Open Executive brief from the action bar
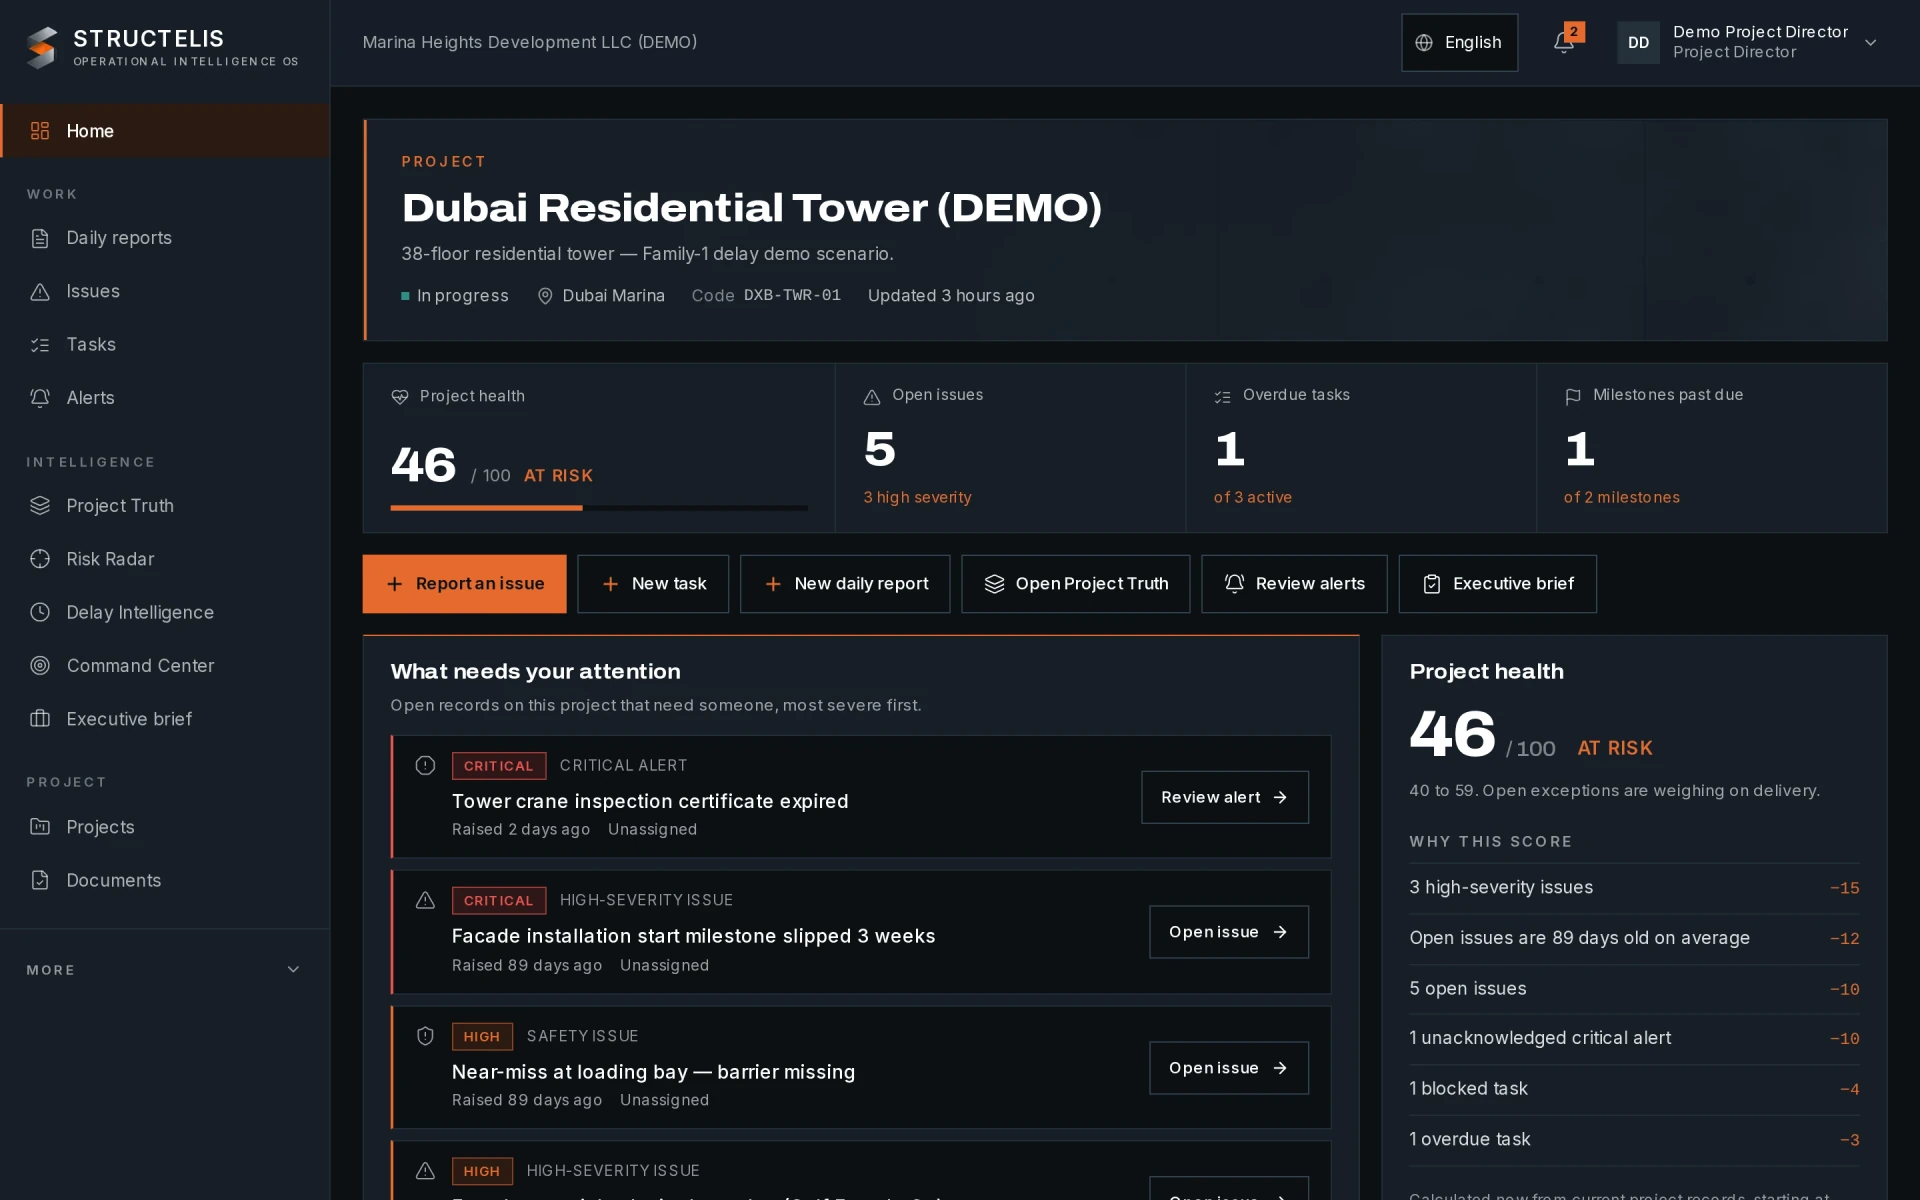The image size is (1920, 1200). point(1497,584)
